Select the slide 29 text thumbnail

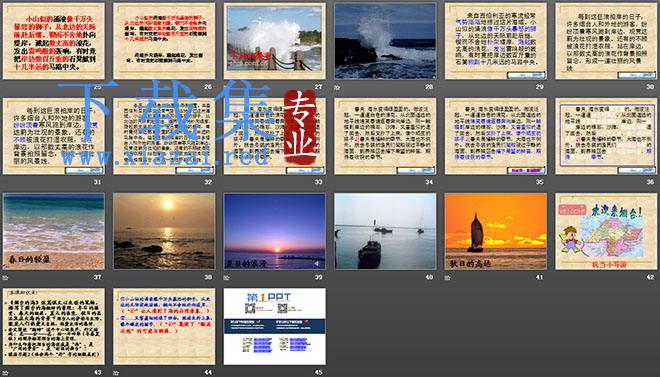point(496,41)
